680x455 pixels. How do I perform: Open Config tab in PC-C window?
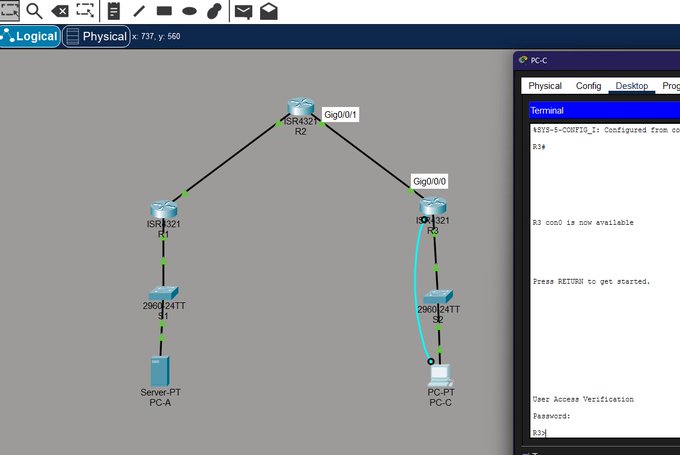[x=588, y=86]
